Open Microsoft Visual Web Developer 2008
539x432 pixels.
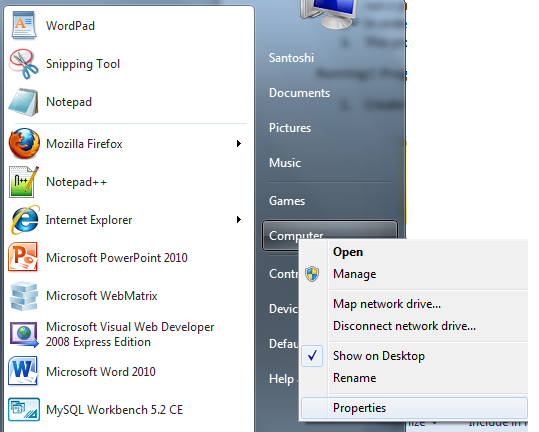(x=130, y=334)
